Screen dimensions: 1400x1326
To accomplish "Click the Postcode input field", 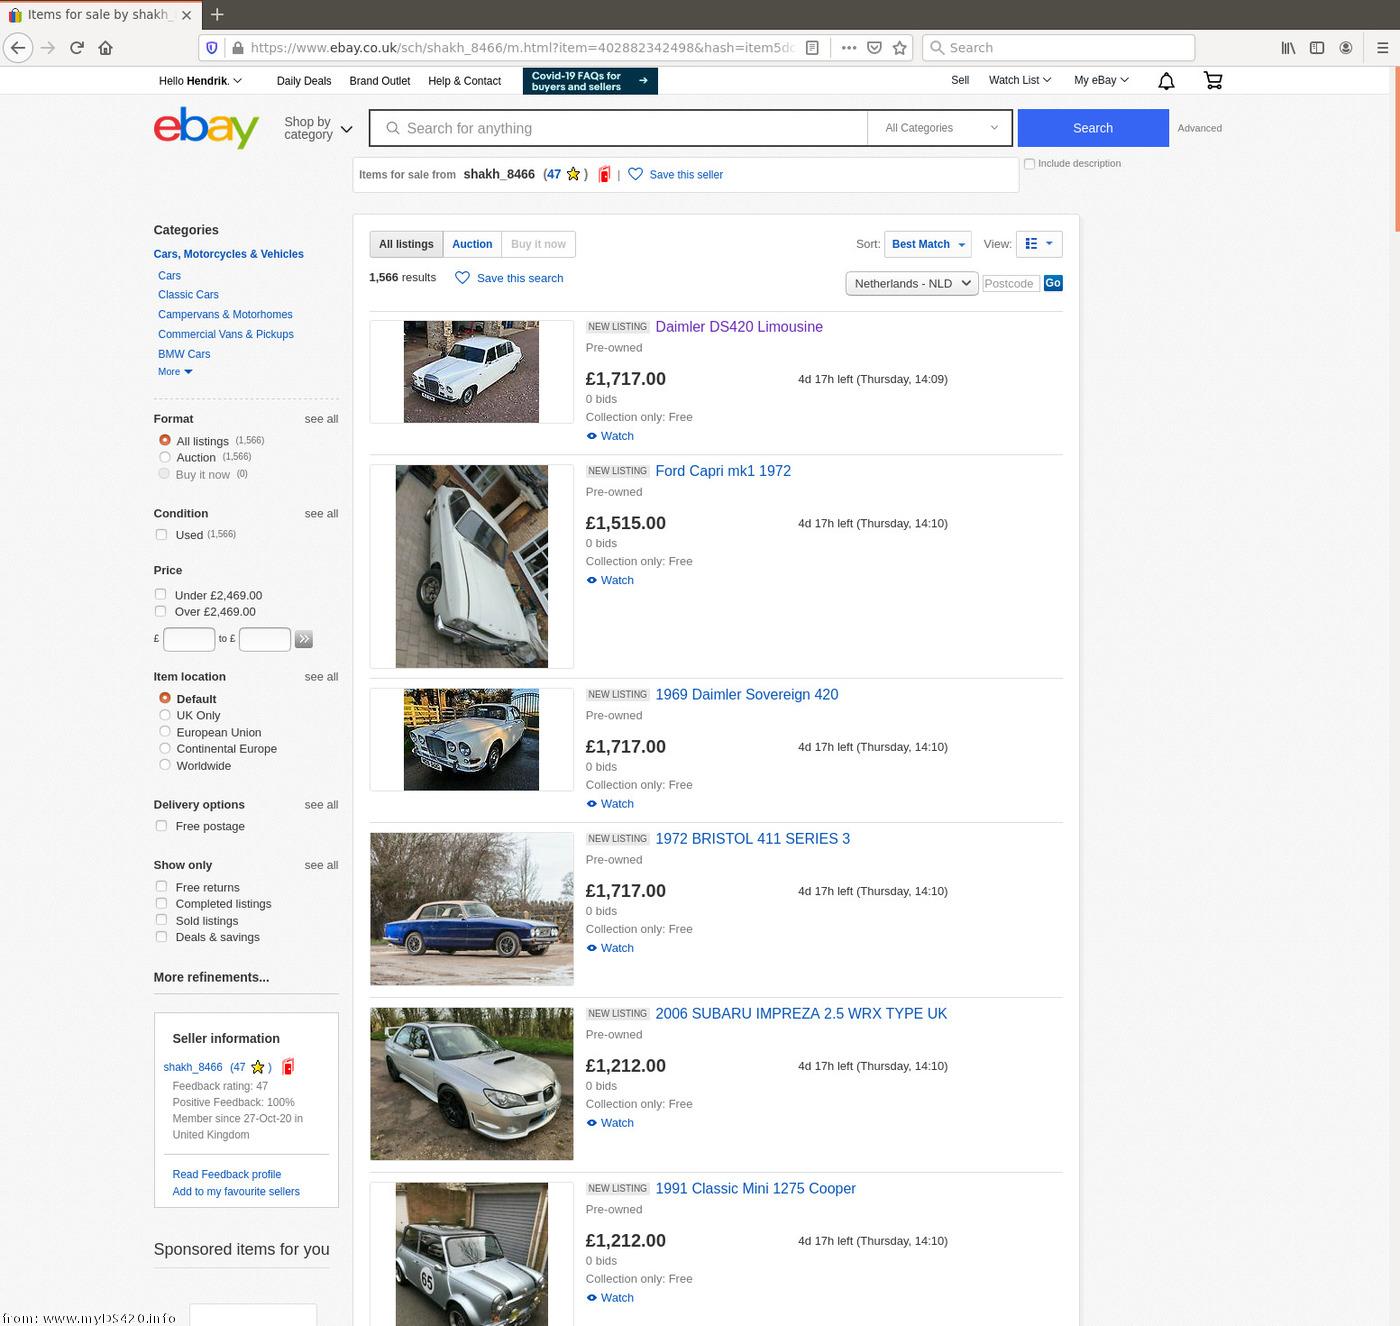I will (x=1012, y=283).
